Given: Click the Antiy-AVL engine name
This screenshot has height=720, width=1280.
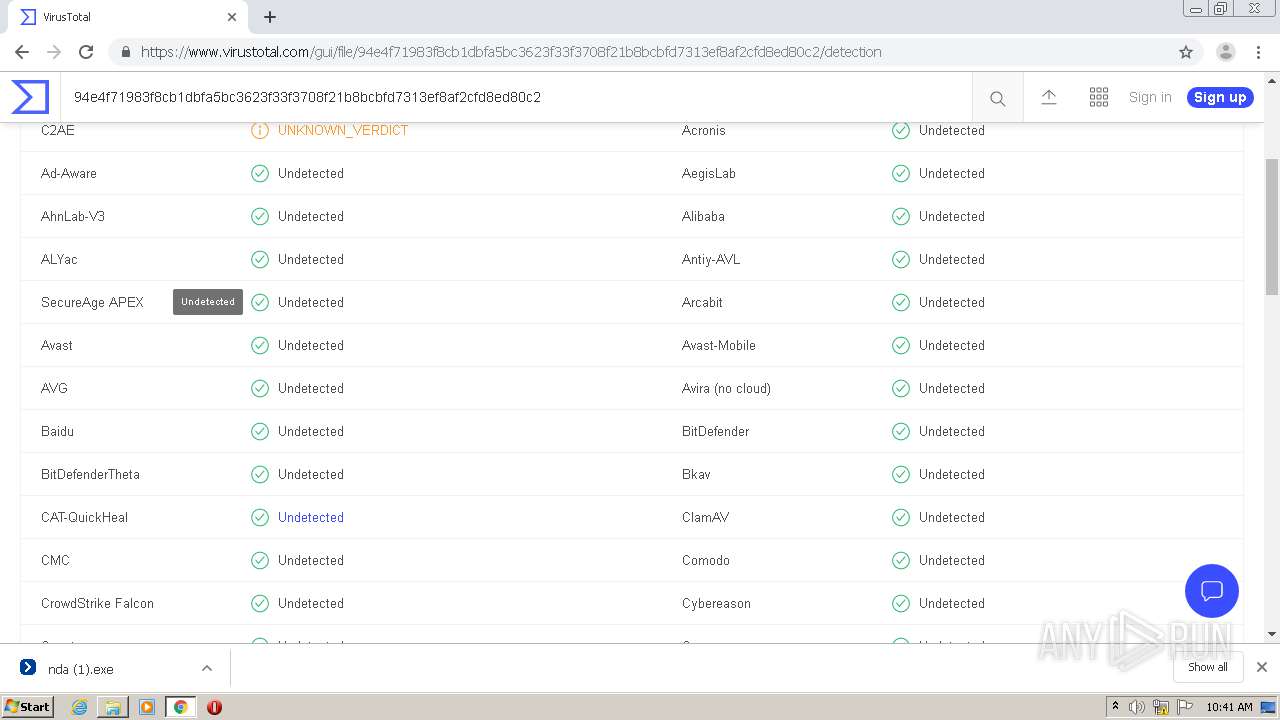Looking at the screenshot, I should pos(711,259).
